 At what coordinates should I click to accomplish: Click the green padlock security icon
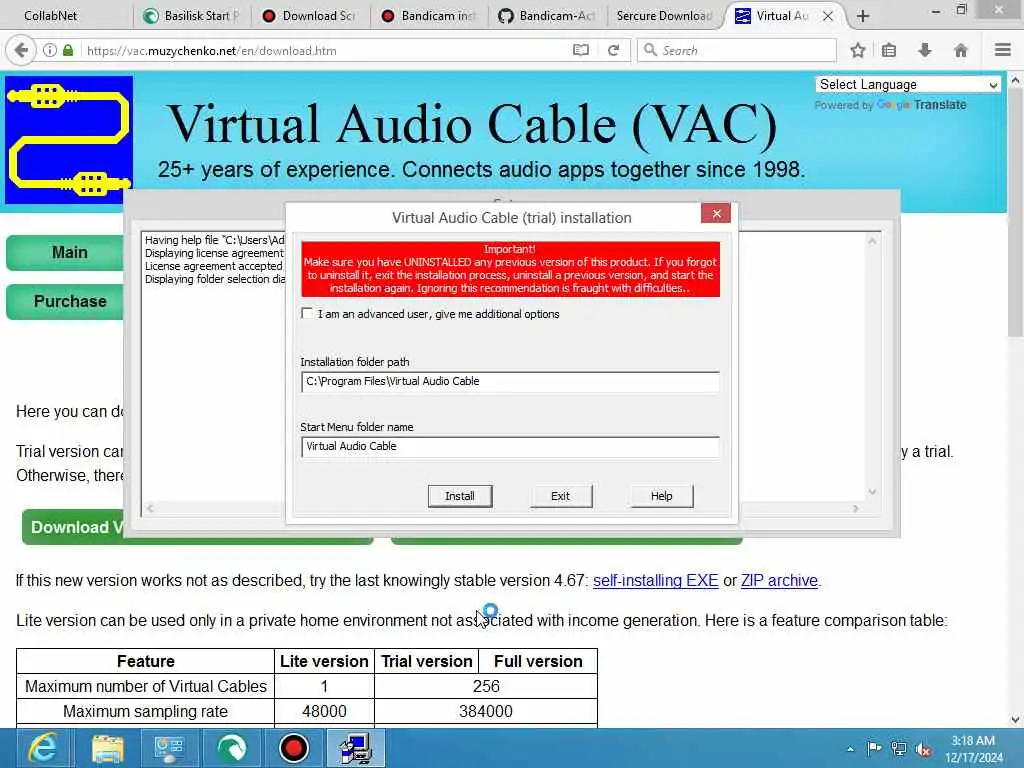pyautogui.click(x=68, y=50)
